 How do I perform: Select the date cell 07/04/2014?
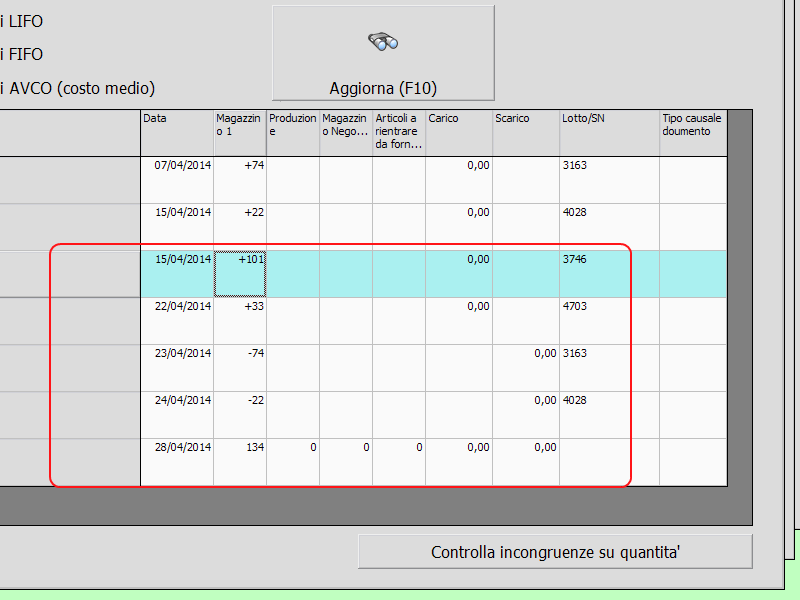(177, 180)
